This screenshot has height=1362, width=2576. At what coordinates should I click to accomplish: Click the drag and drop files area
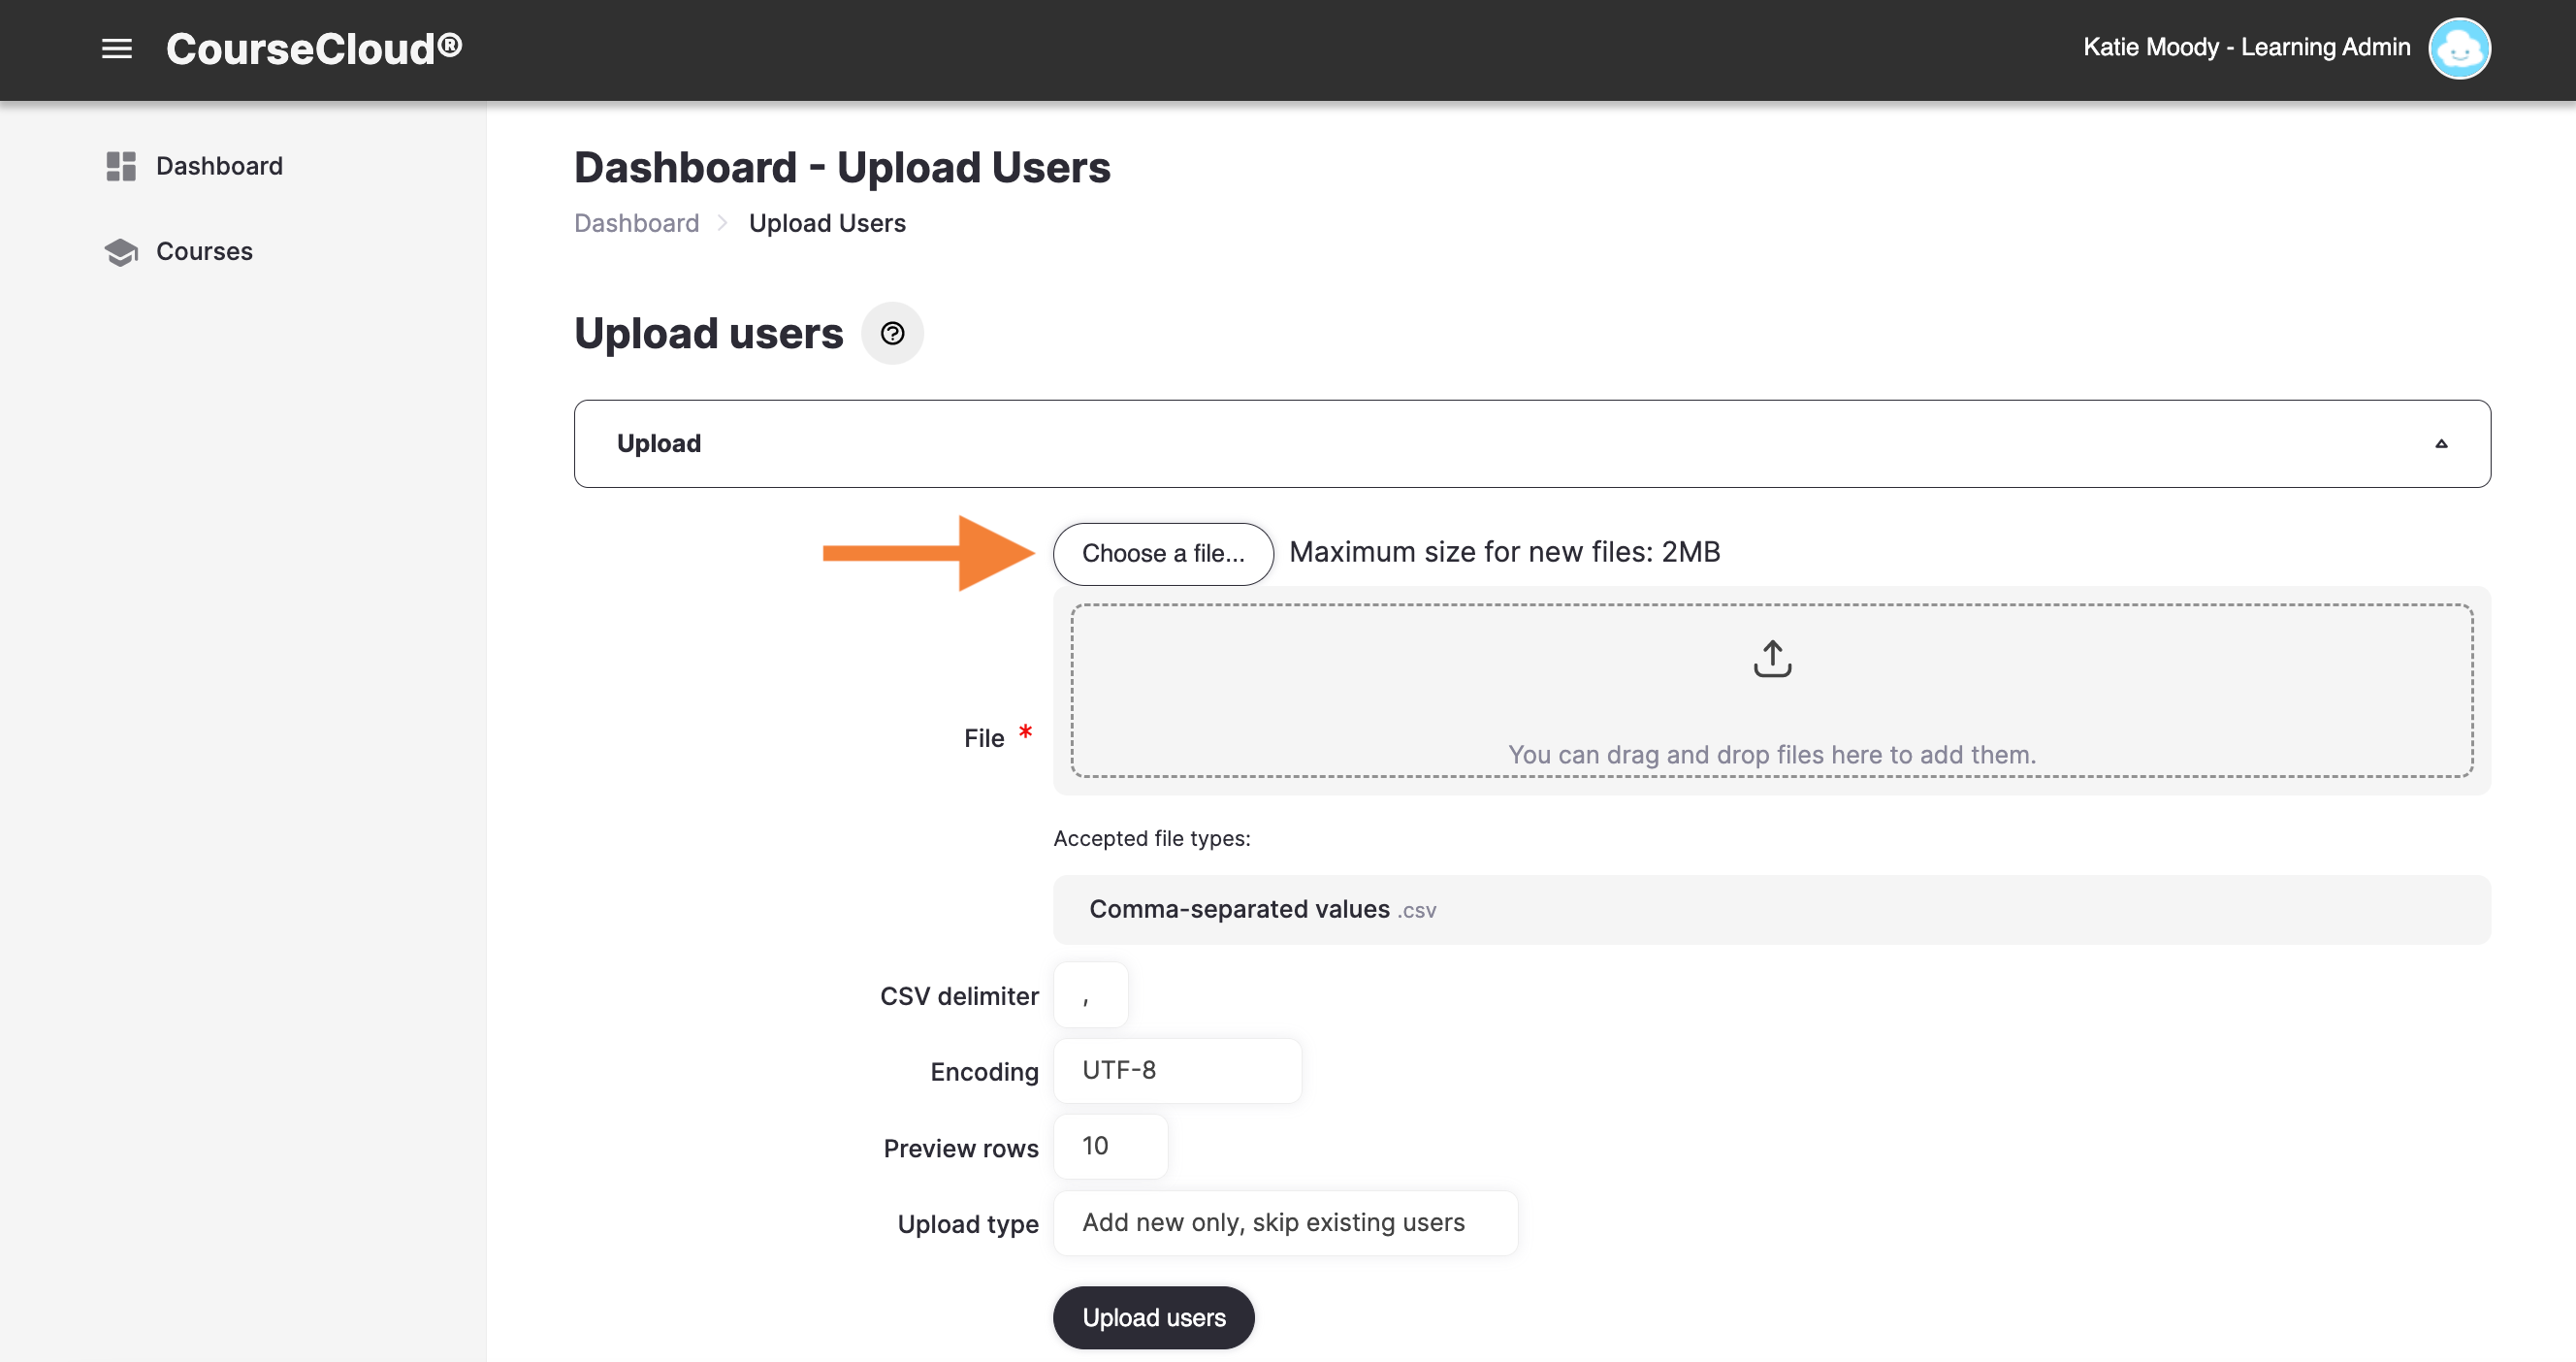tap(1772, 690)
